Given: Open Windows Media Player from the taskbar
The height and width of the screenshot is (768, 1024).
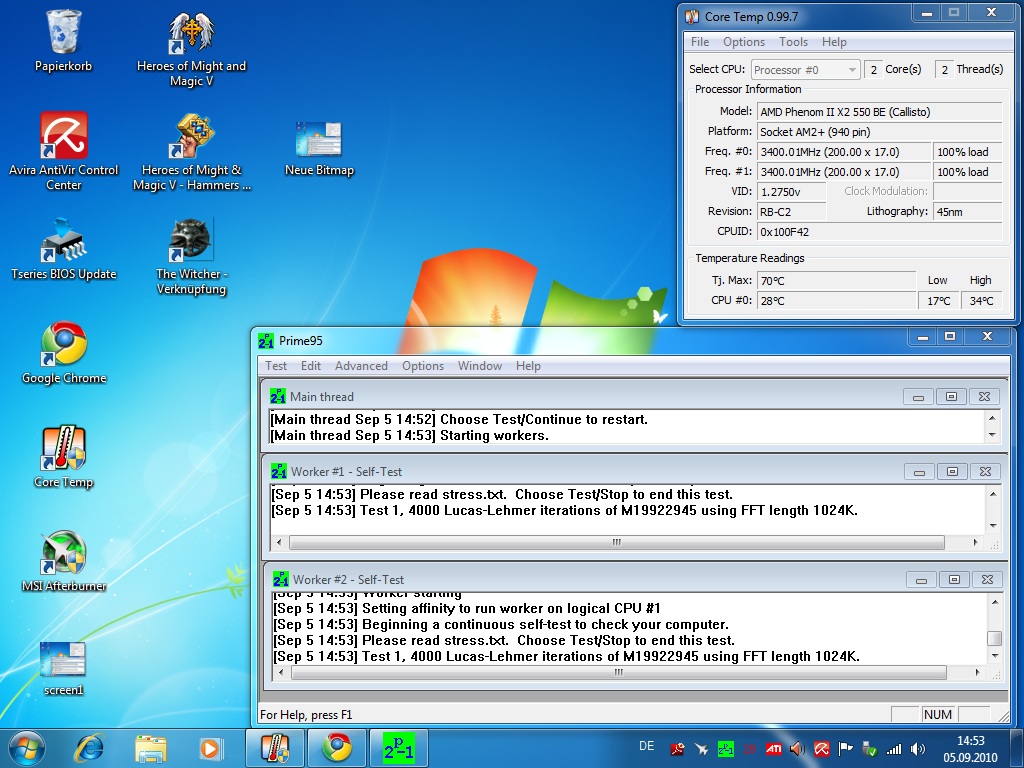Looking at the screenshot, I should [x=210, y=748].
